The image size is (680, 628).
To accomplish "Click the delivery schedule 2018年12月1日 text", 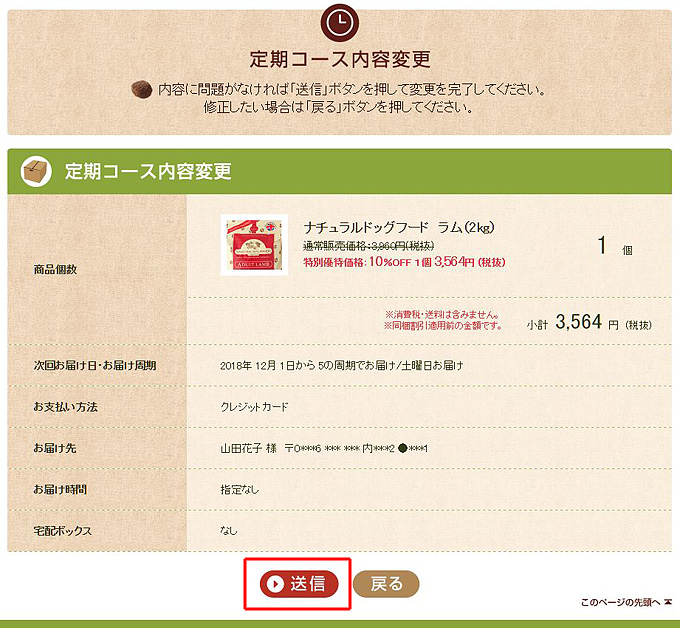I will pos(342,365).
